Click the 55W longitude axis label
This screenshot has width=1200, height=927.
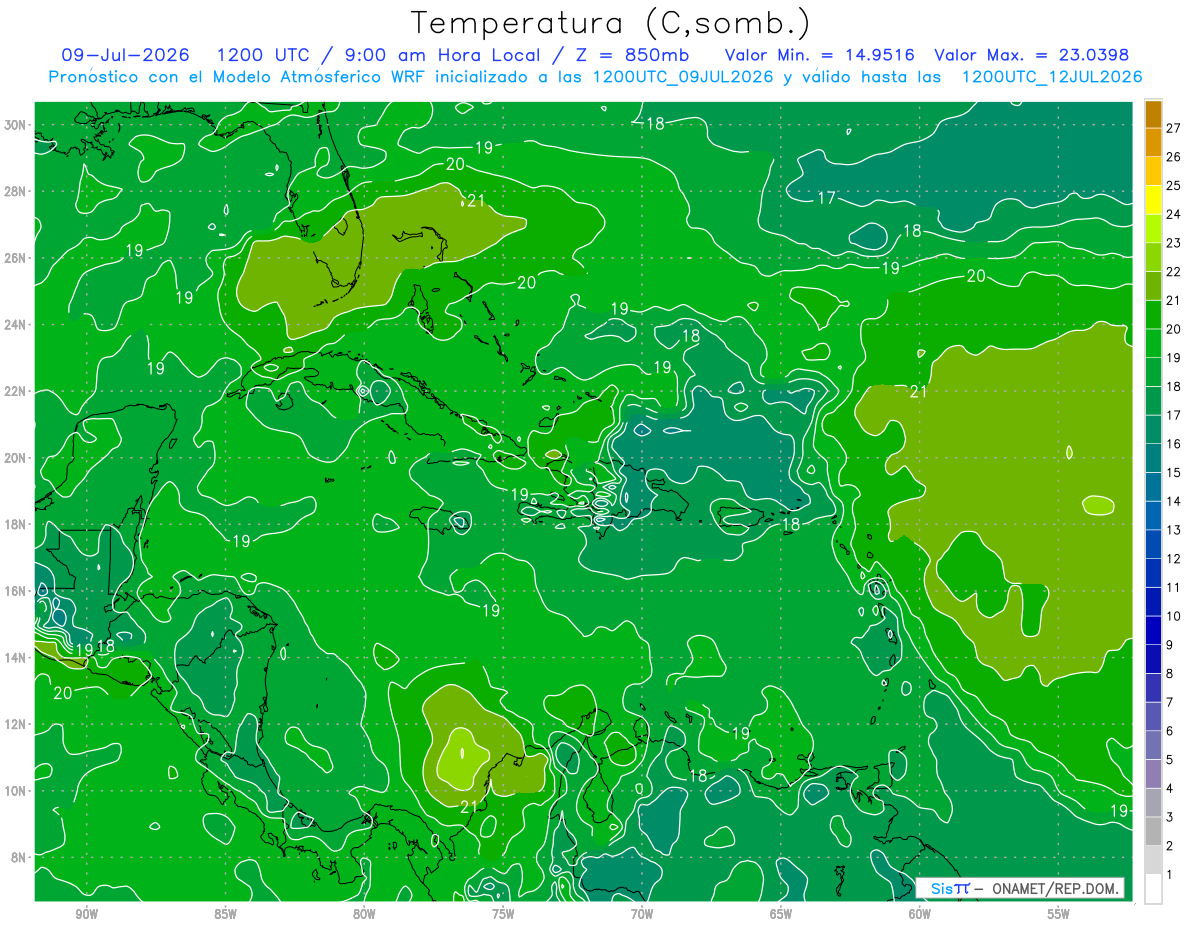pos(1059,914)
